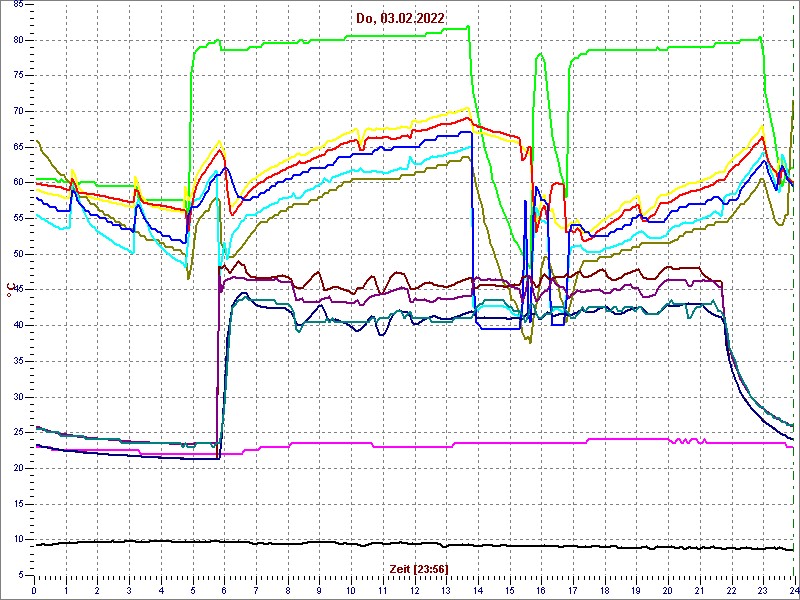Select the 65 value on temperature axis

tap(17, 147)
